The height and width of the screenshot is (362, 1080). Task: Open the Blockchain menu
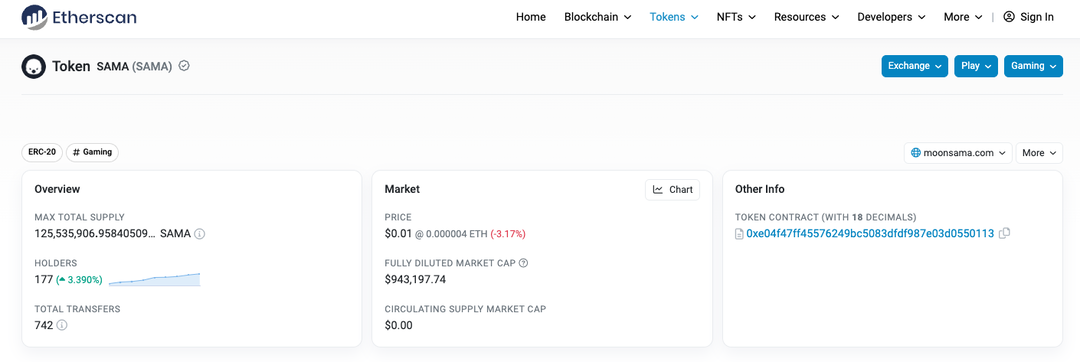[x=598, y=17]
